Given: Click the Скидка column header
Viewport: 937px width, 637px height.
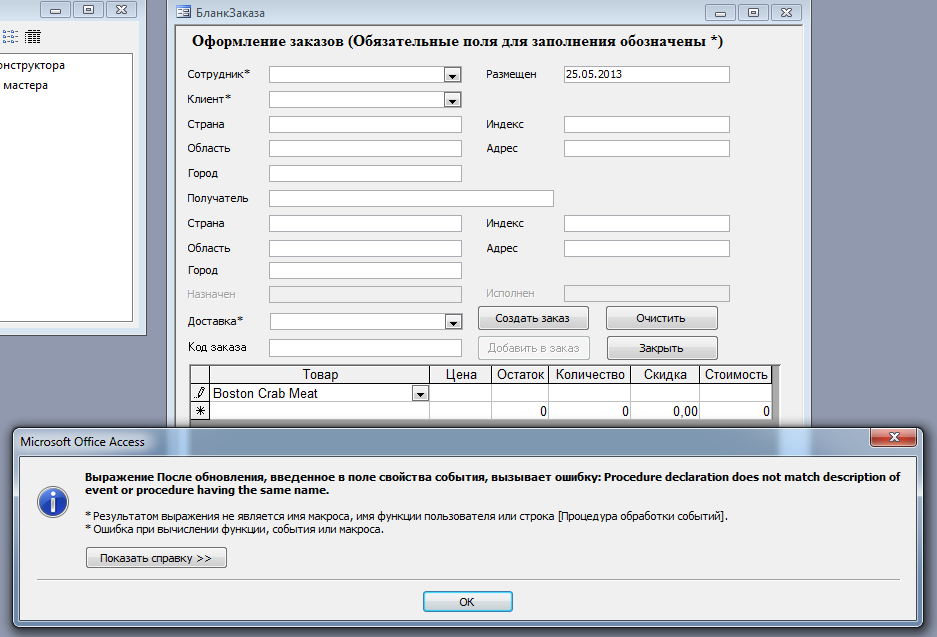Looking at the screenshot, I should click(x=665, y=375).
